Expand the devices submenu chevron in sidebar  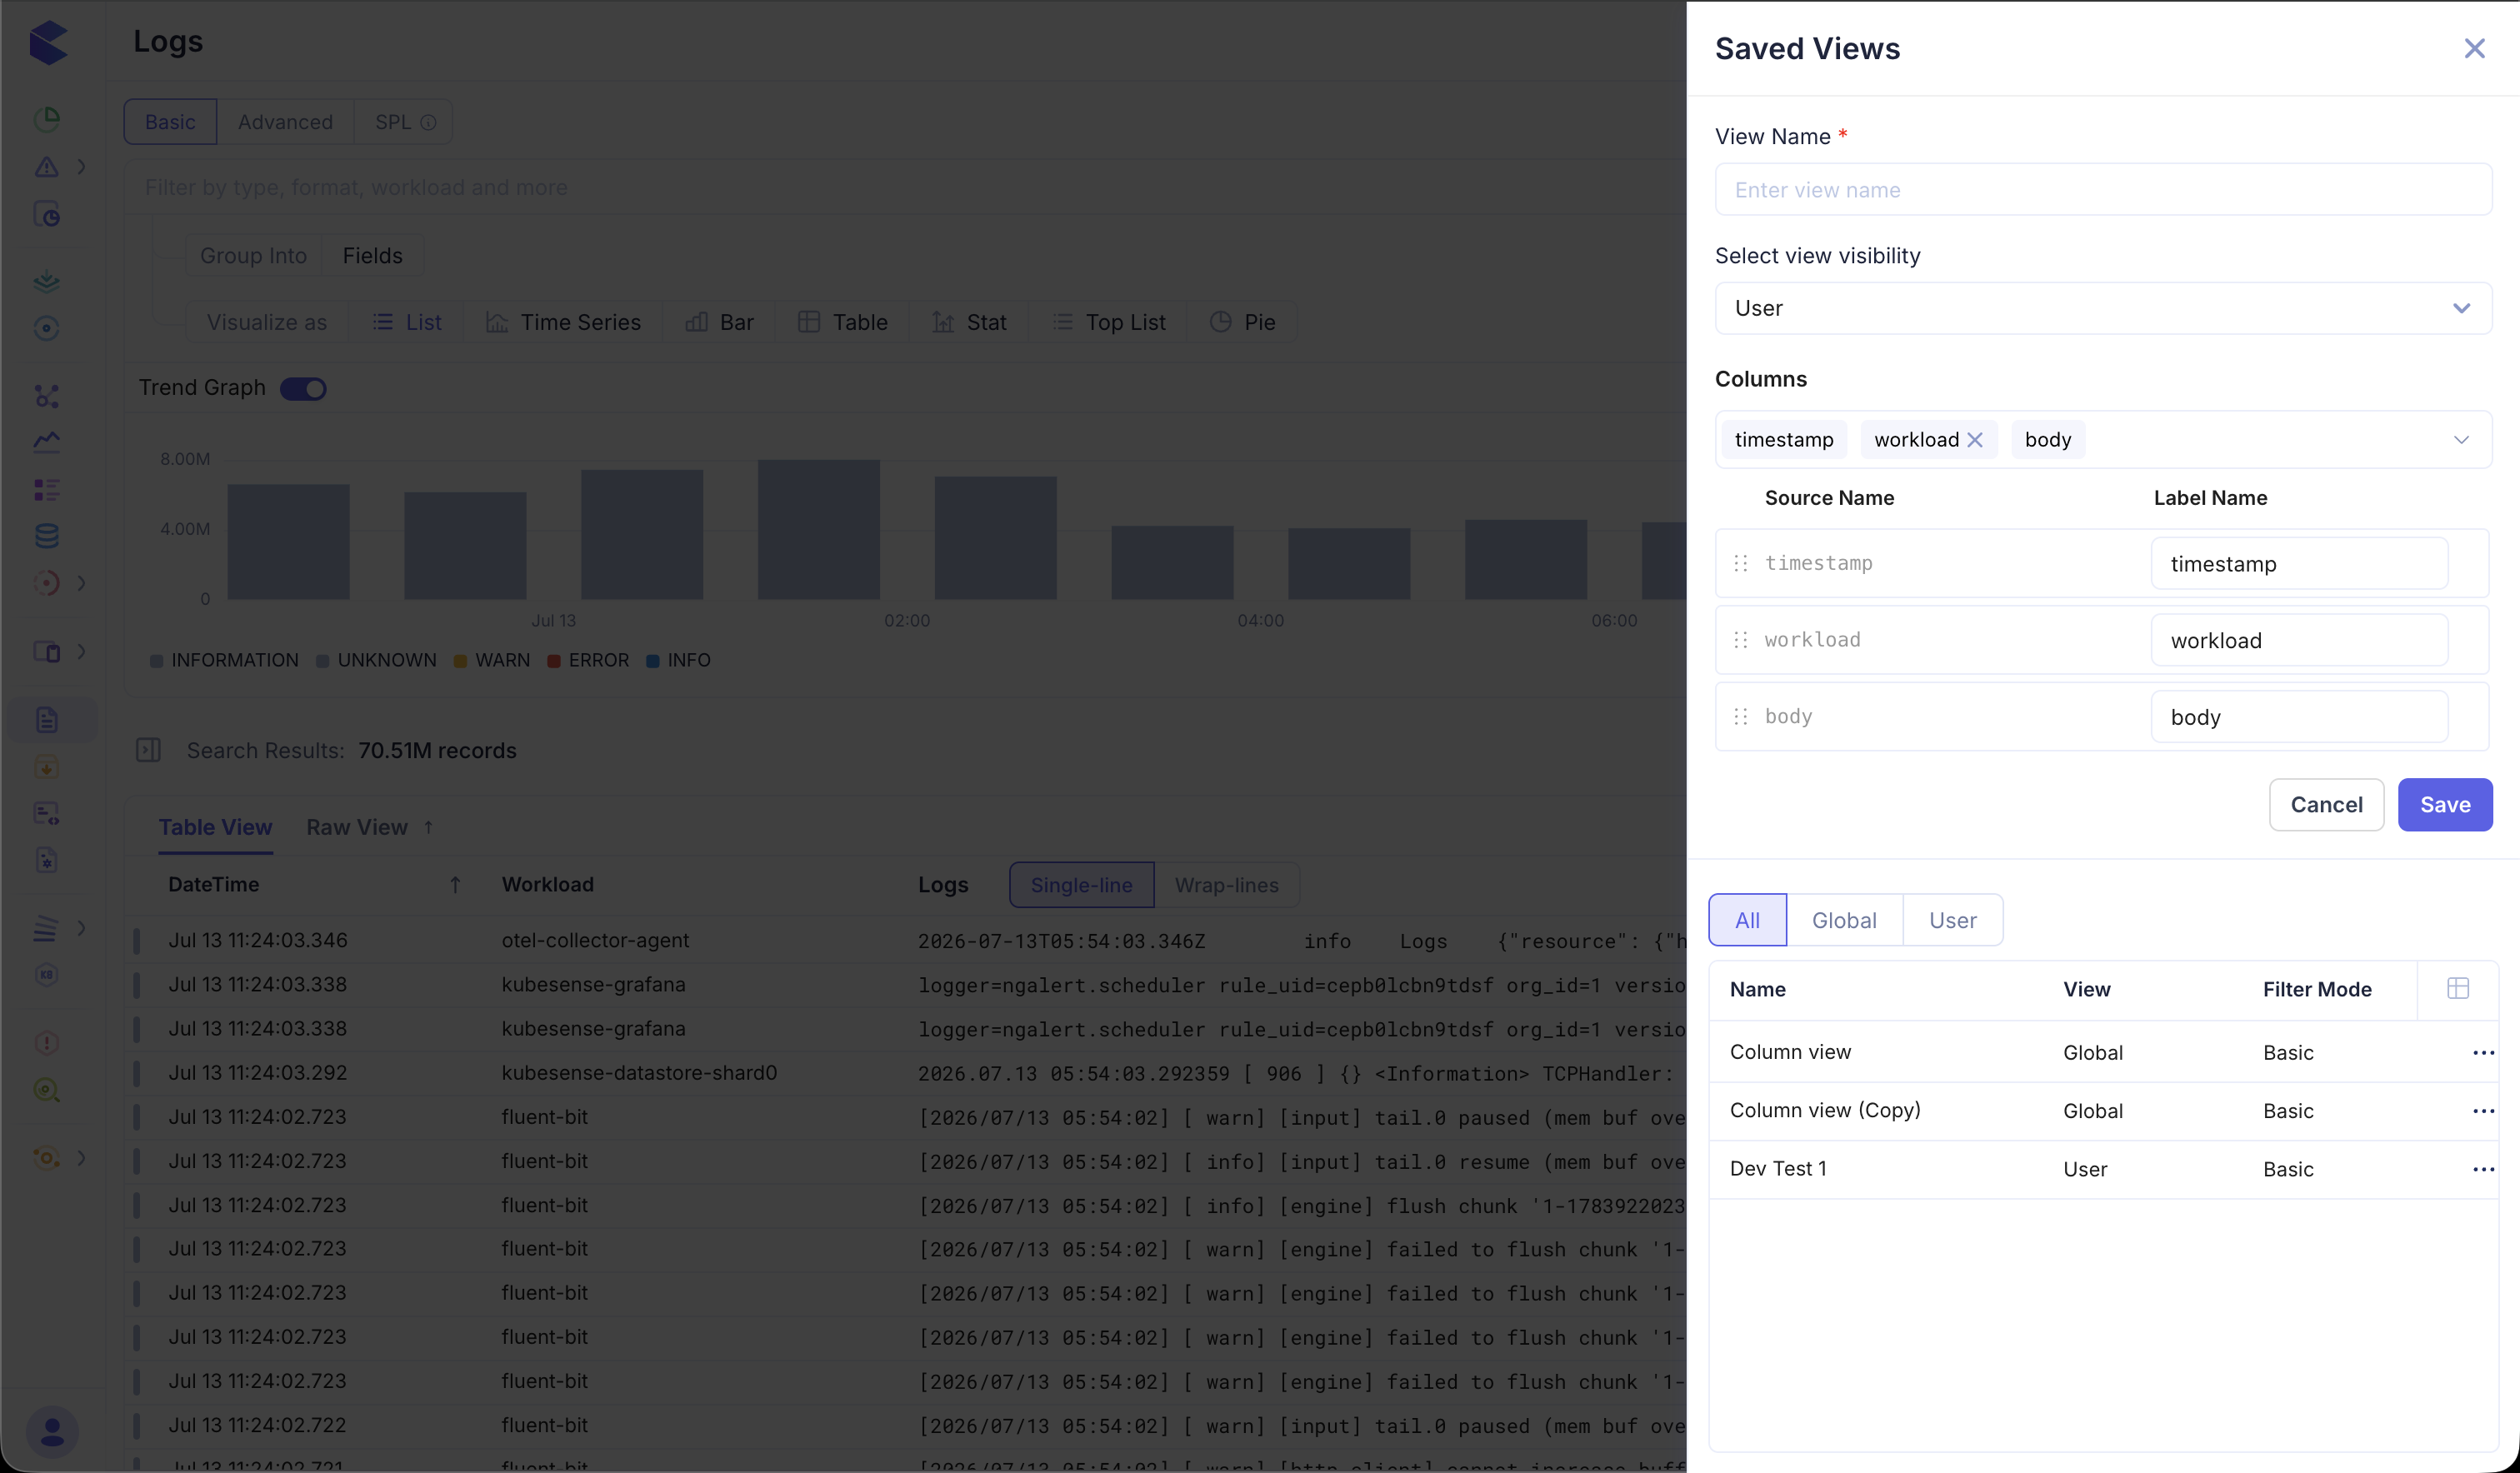(82, 652)
